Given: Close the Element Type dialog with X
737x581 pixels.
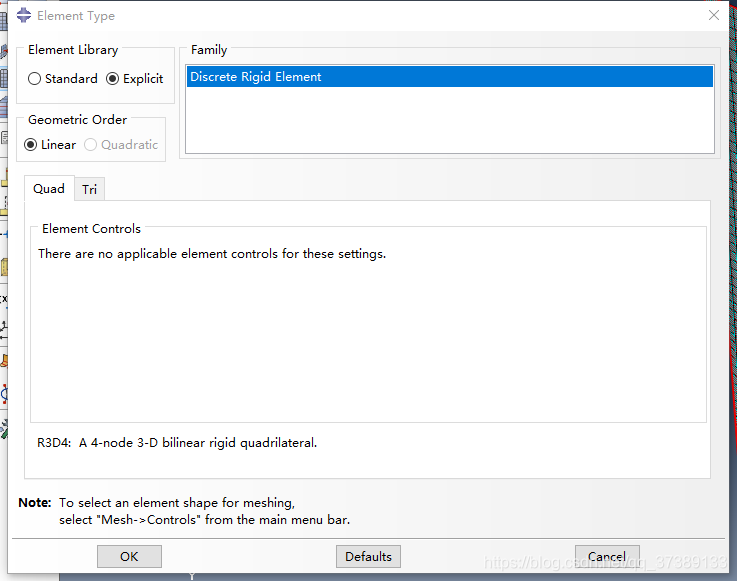Looking at the screenshot, I should [x=713, y=15].
